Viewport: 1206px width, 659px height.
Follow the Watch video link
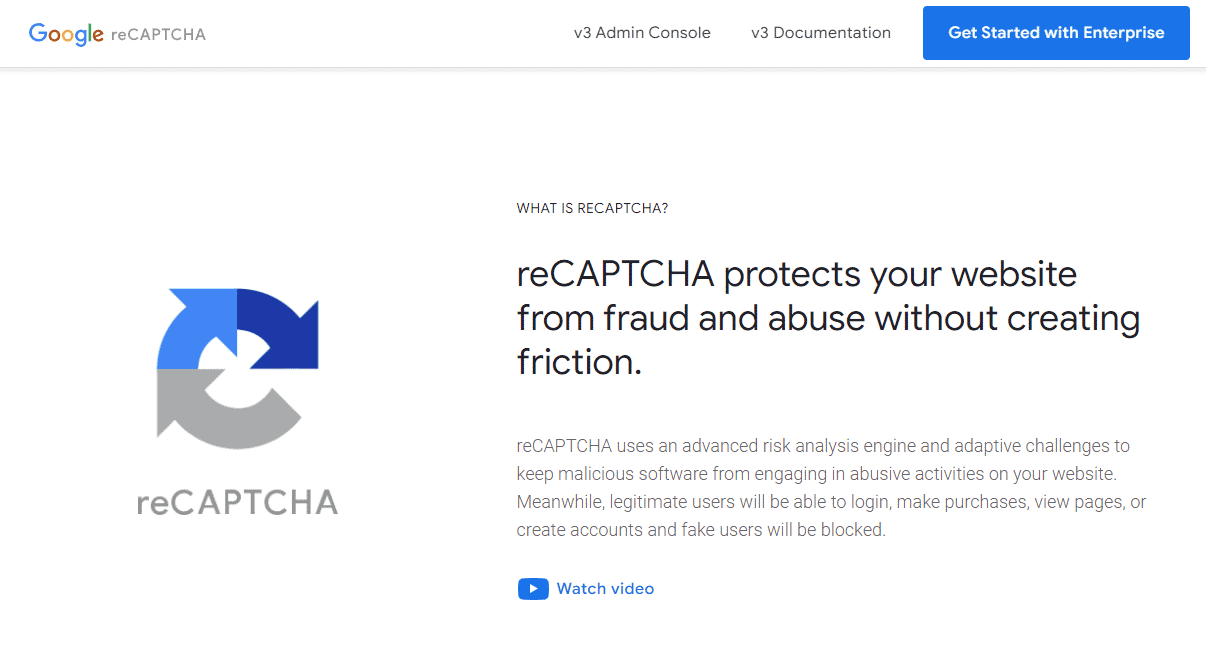pos(605,588)
